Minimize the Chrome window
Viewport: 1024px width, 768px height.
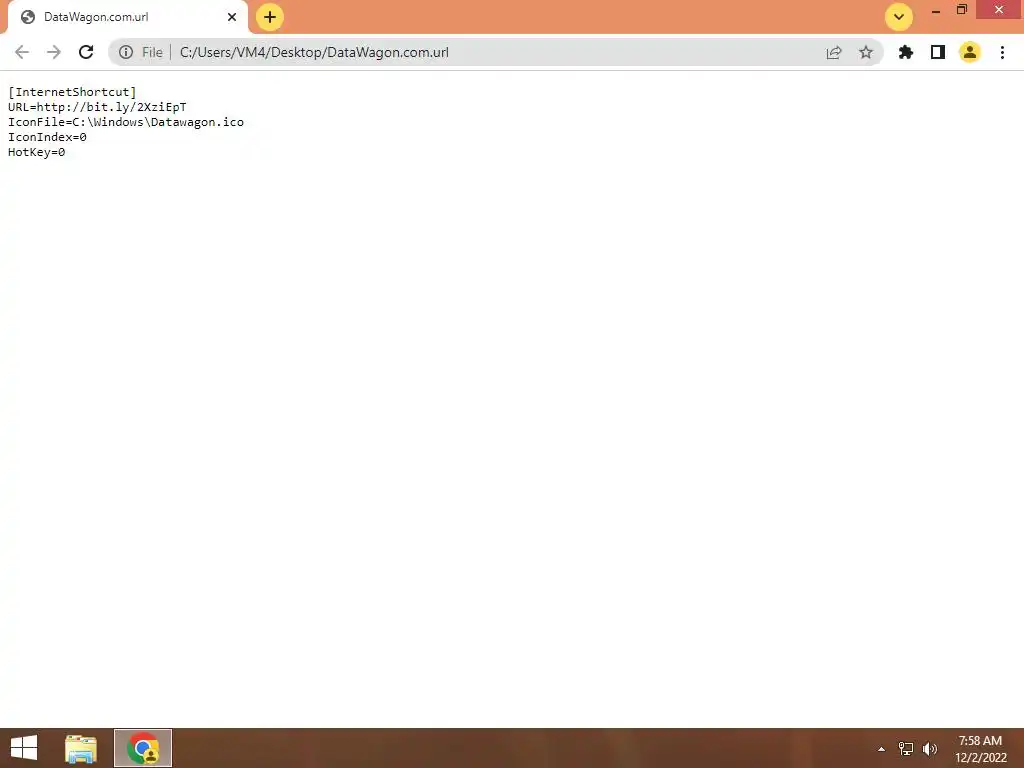936,10
